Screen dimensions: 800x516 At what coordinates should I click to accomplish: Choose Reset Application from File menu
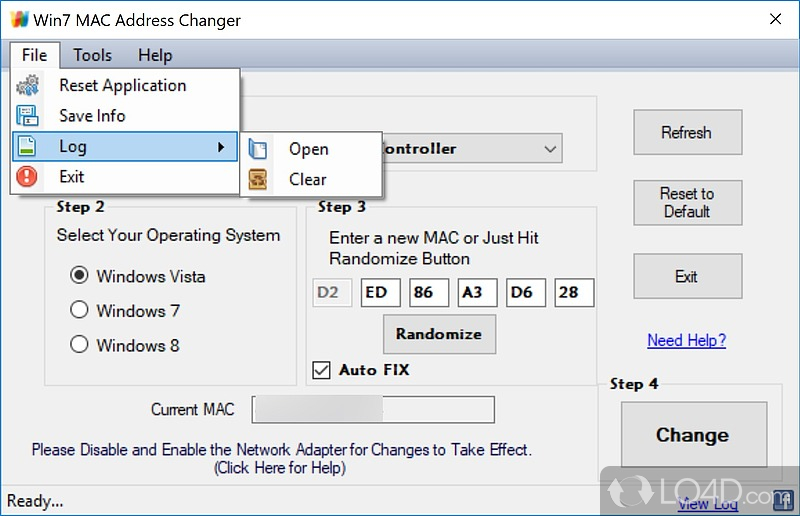point(124,85)
